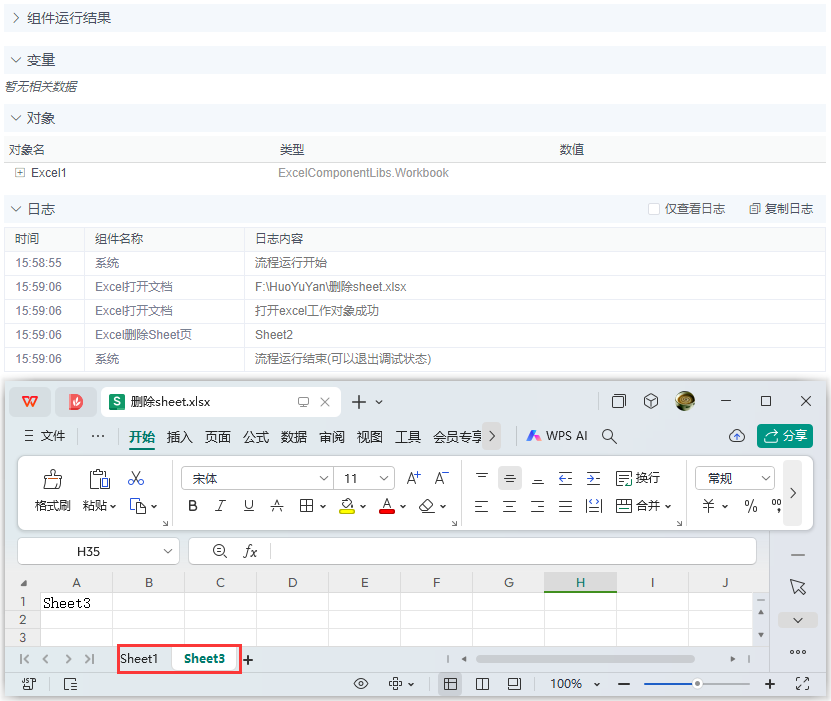Toggle Bold formatting
831x701 pixels.
coord(192,506)
